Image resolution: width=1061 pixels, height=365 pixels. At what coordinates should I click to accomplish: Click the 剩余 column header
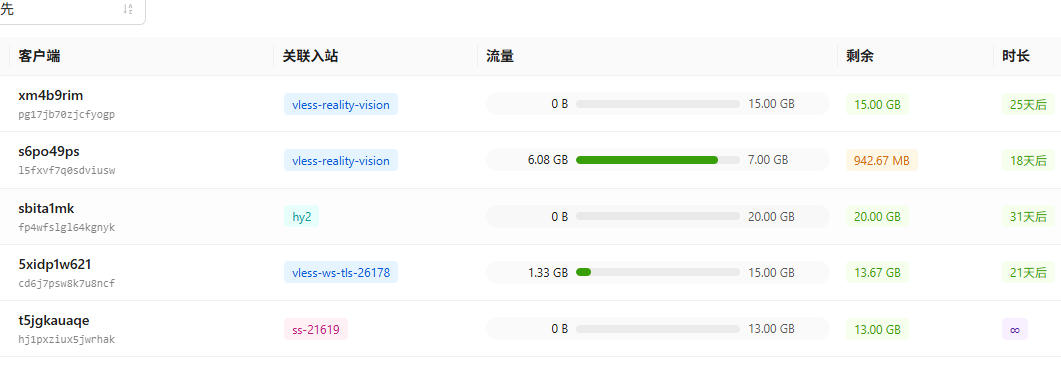click(x=860, y=56)
